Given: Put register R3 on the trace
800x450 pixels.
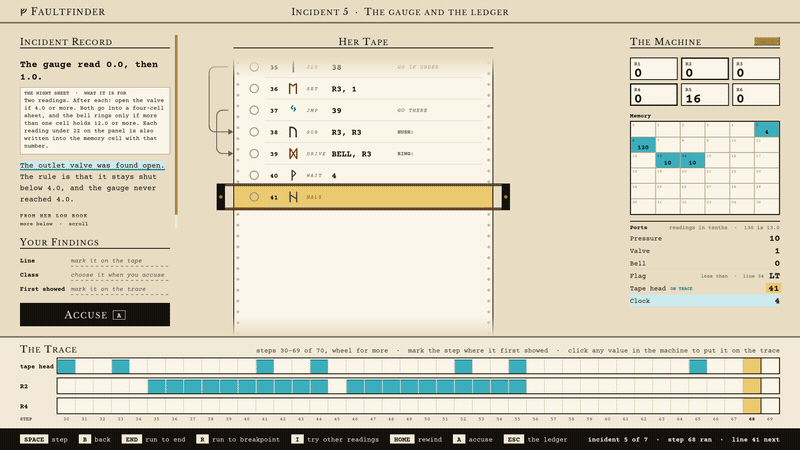Looking at the screenshot, I should coord(756,69).
